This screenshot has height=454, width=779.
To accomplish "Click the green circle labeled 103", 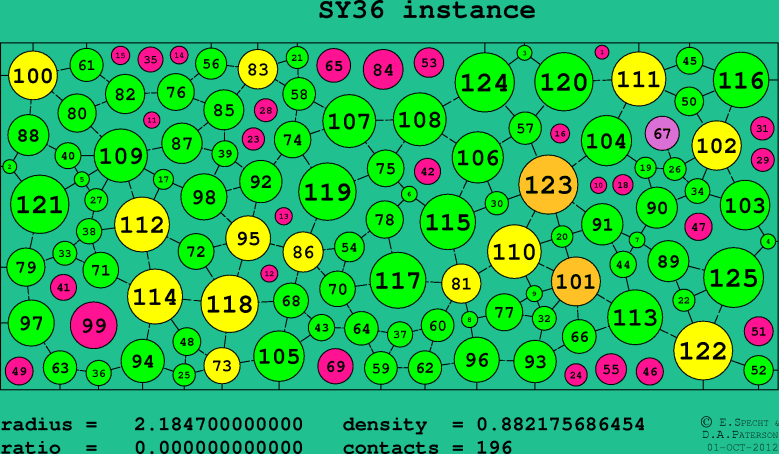I will (745, 205).
